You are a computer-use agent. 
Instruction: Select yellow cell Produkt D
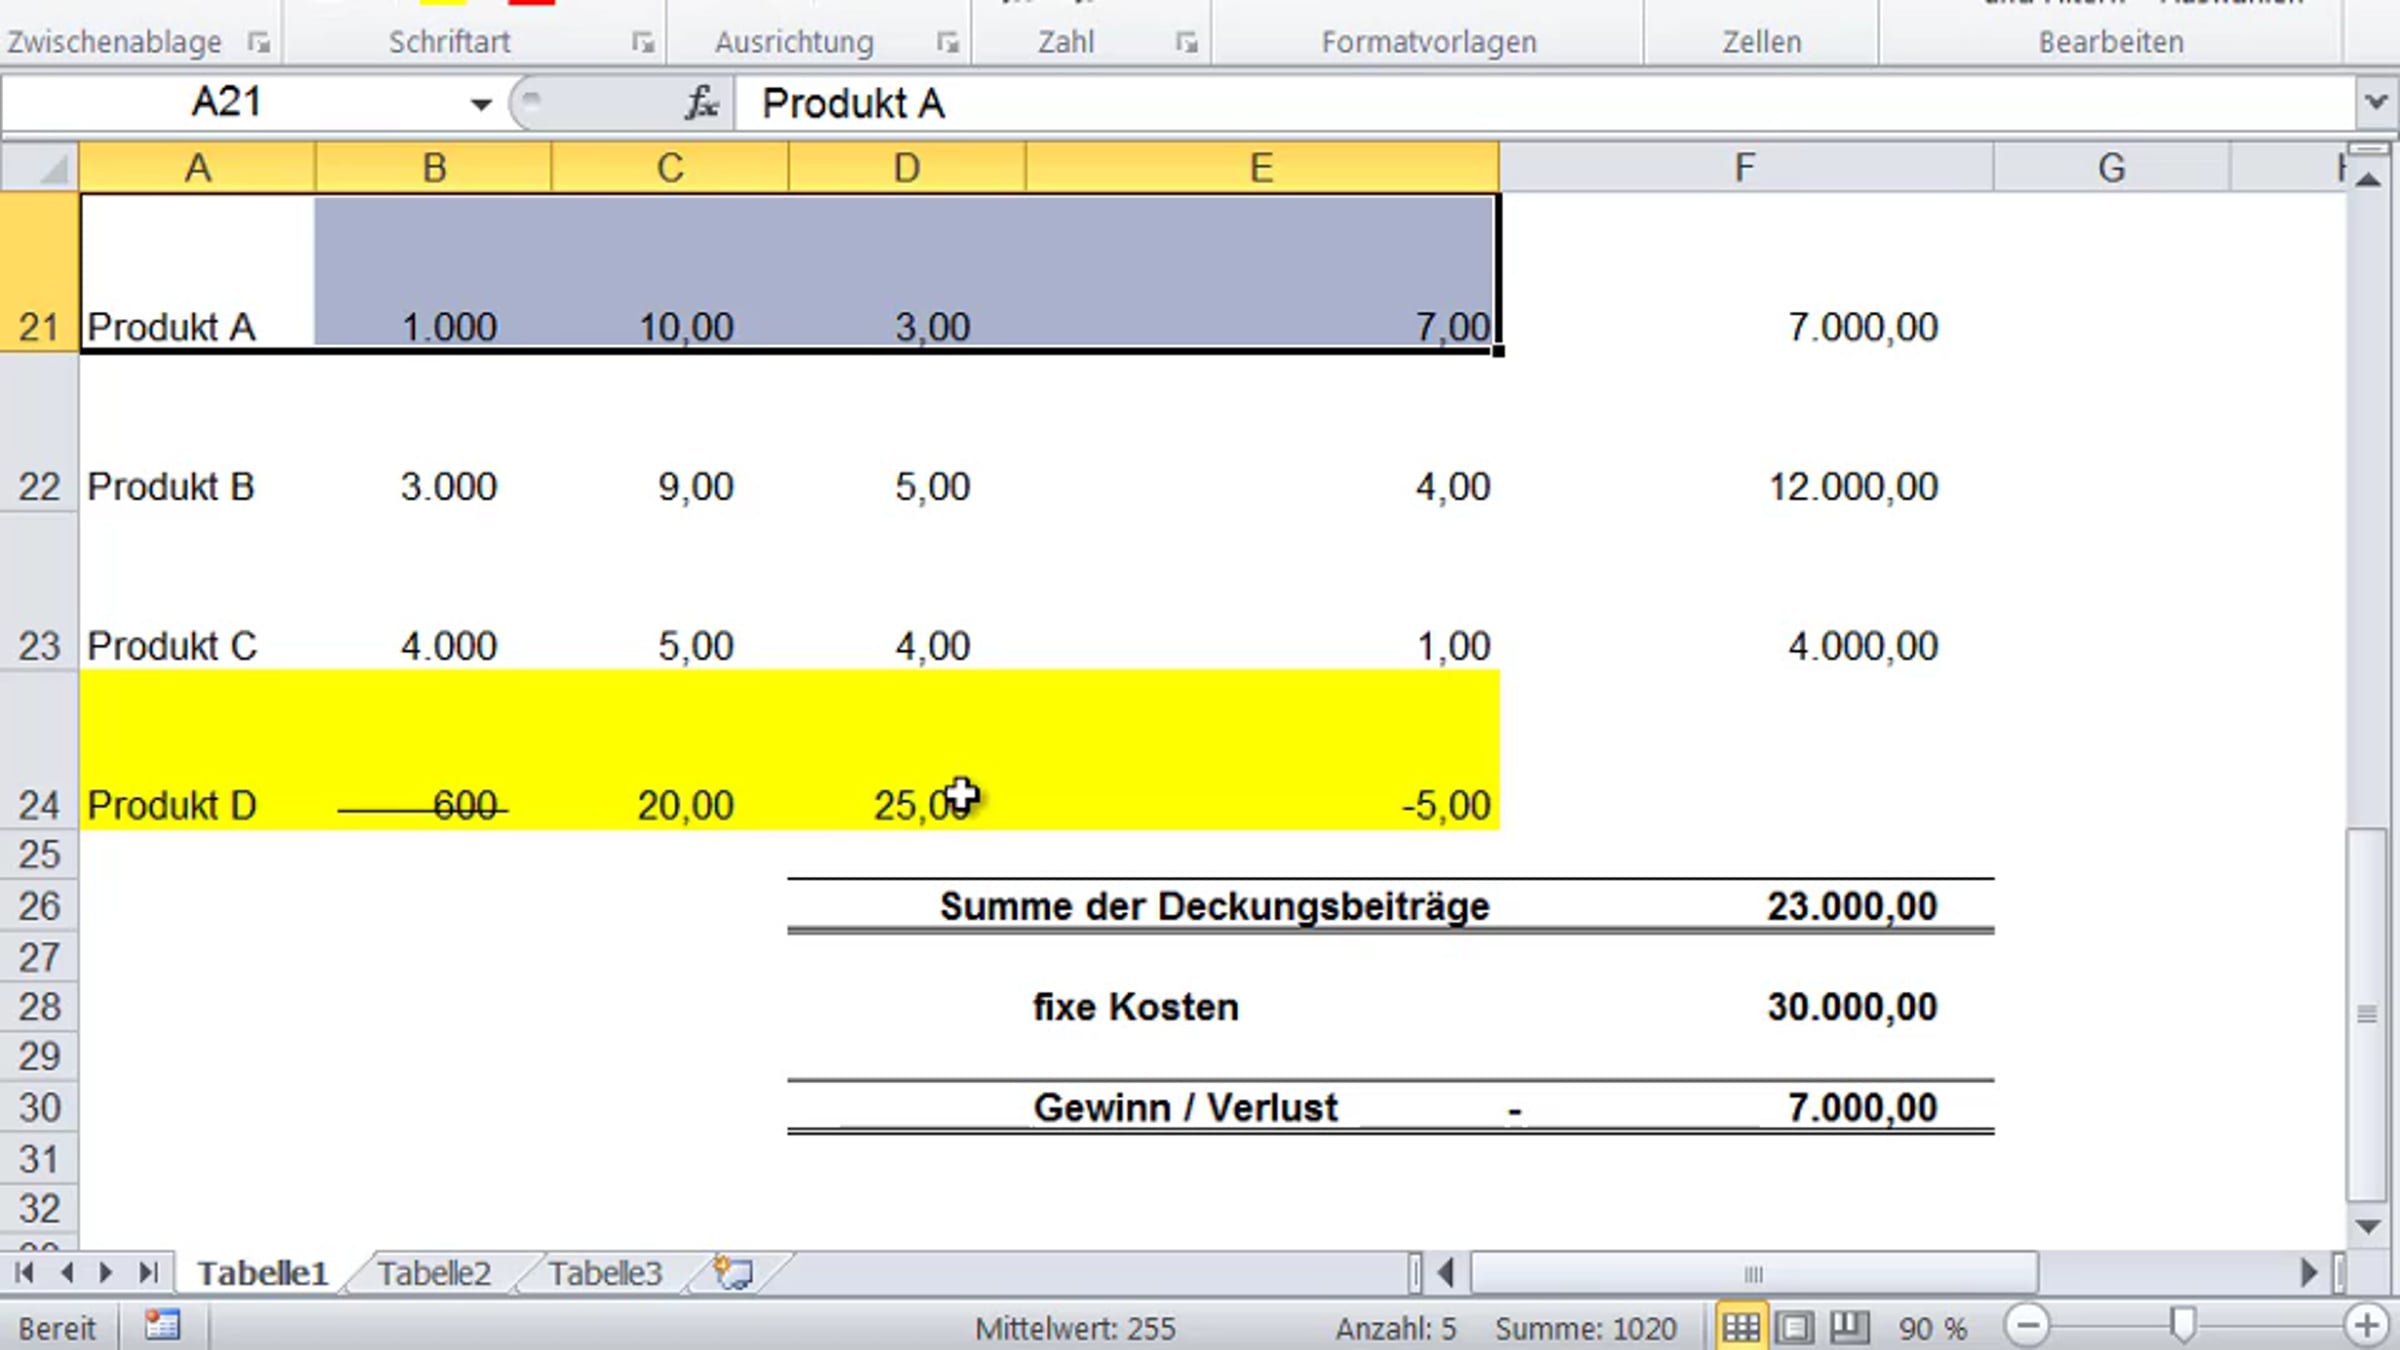click(197, 750)
